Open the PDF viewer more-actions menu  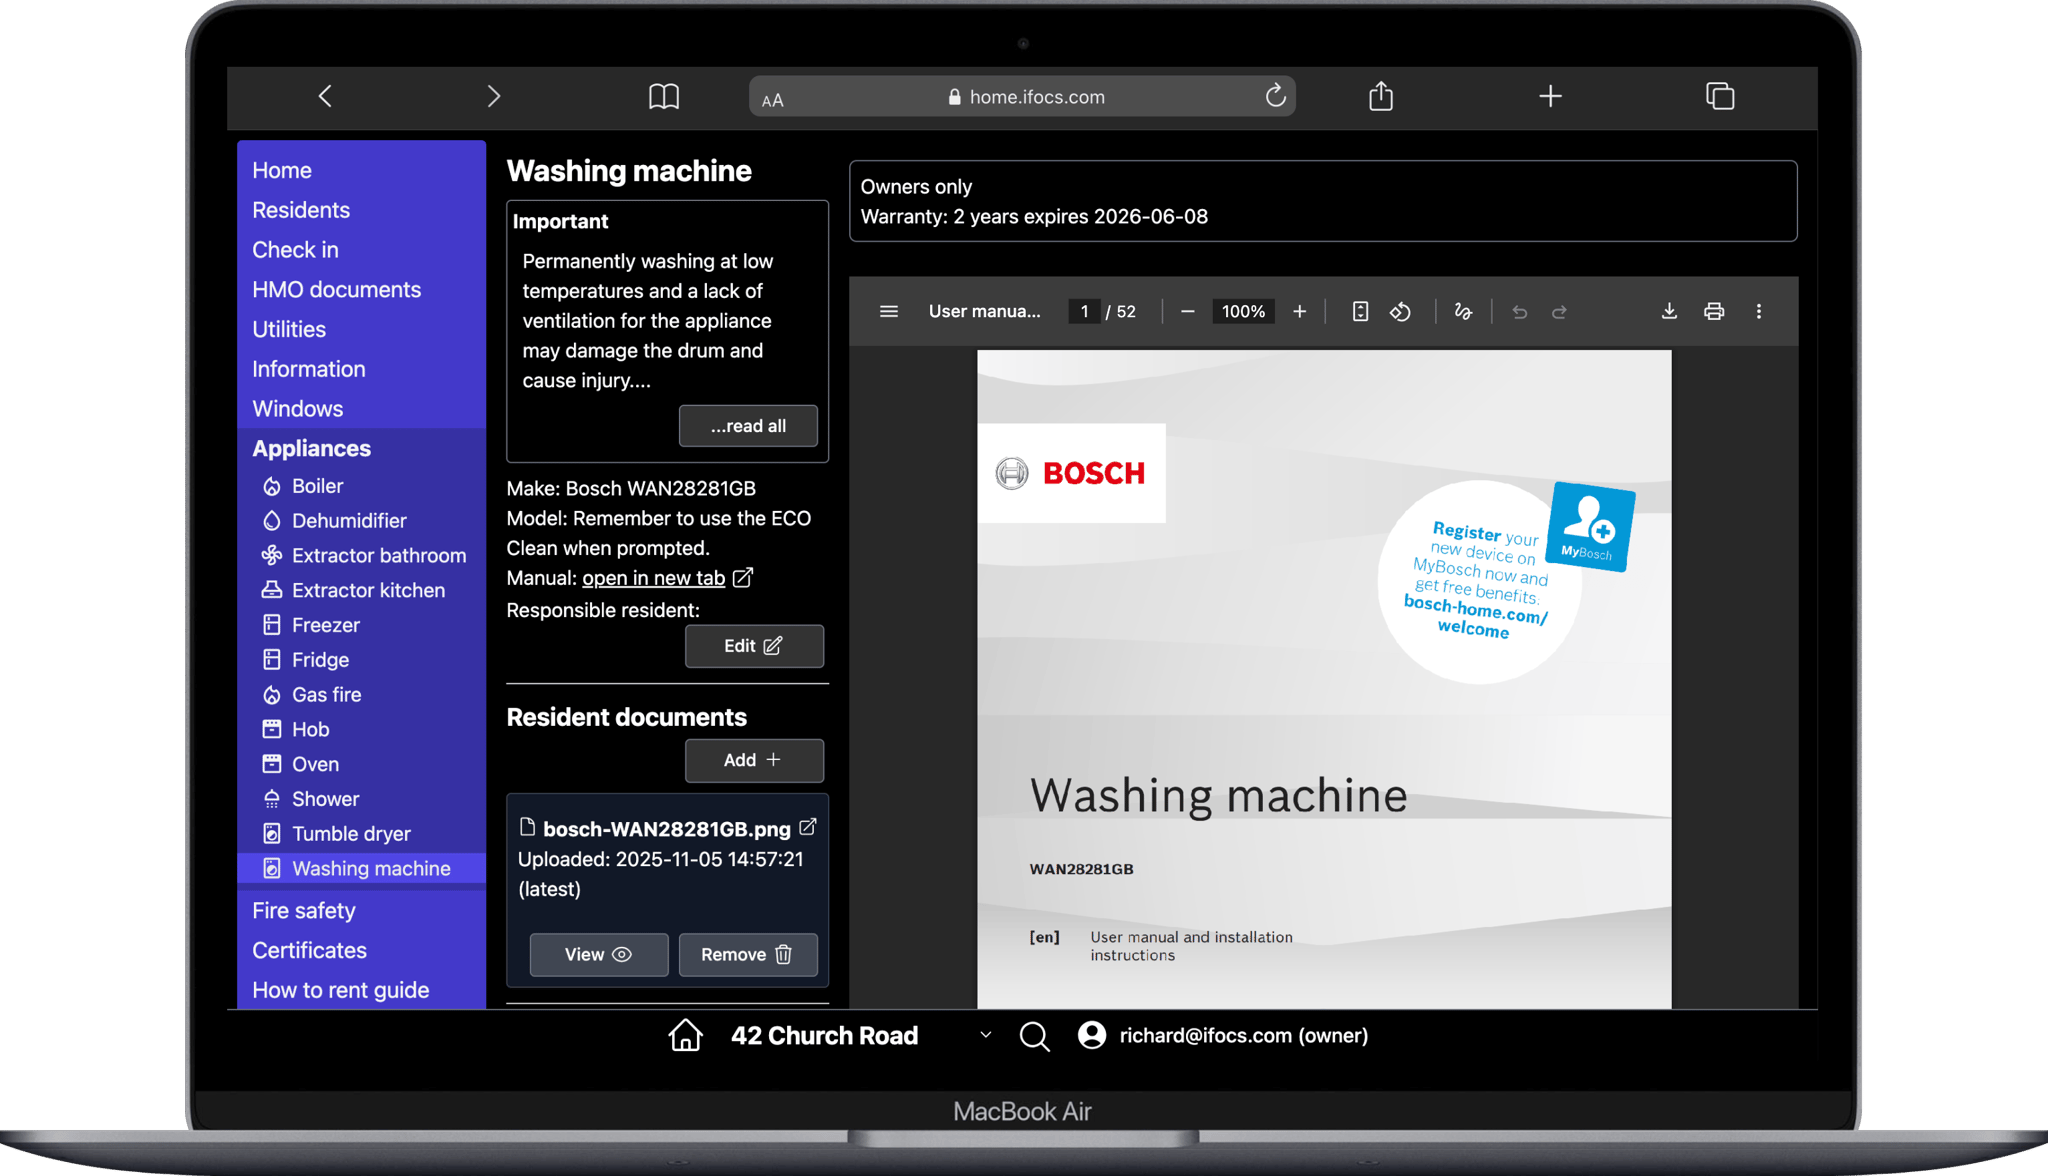pyautogui.click(x=1759, y=311)
